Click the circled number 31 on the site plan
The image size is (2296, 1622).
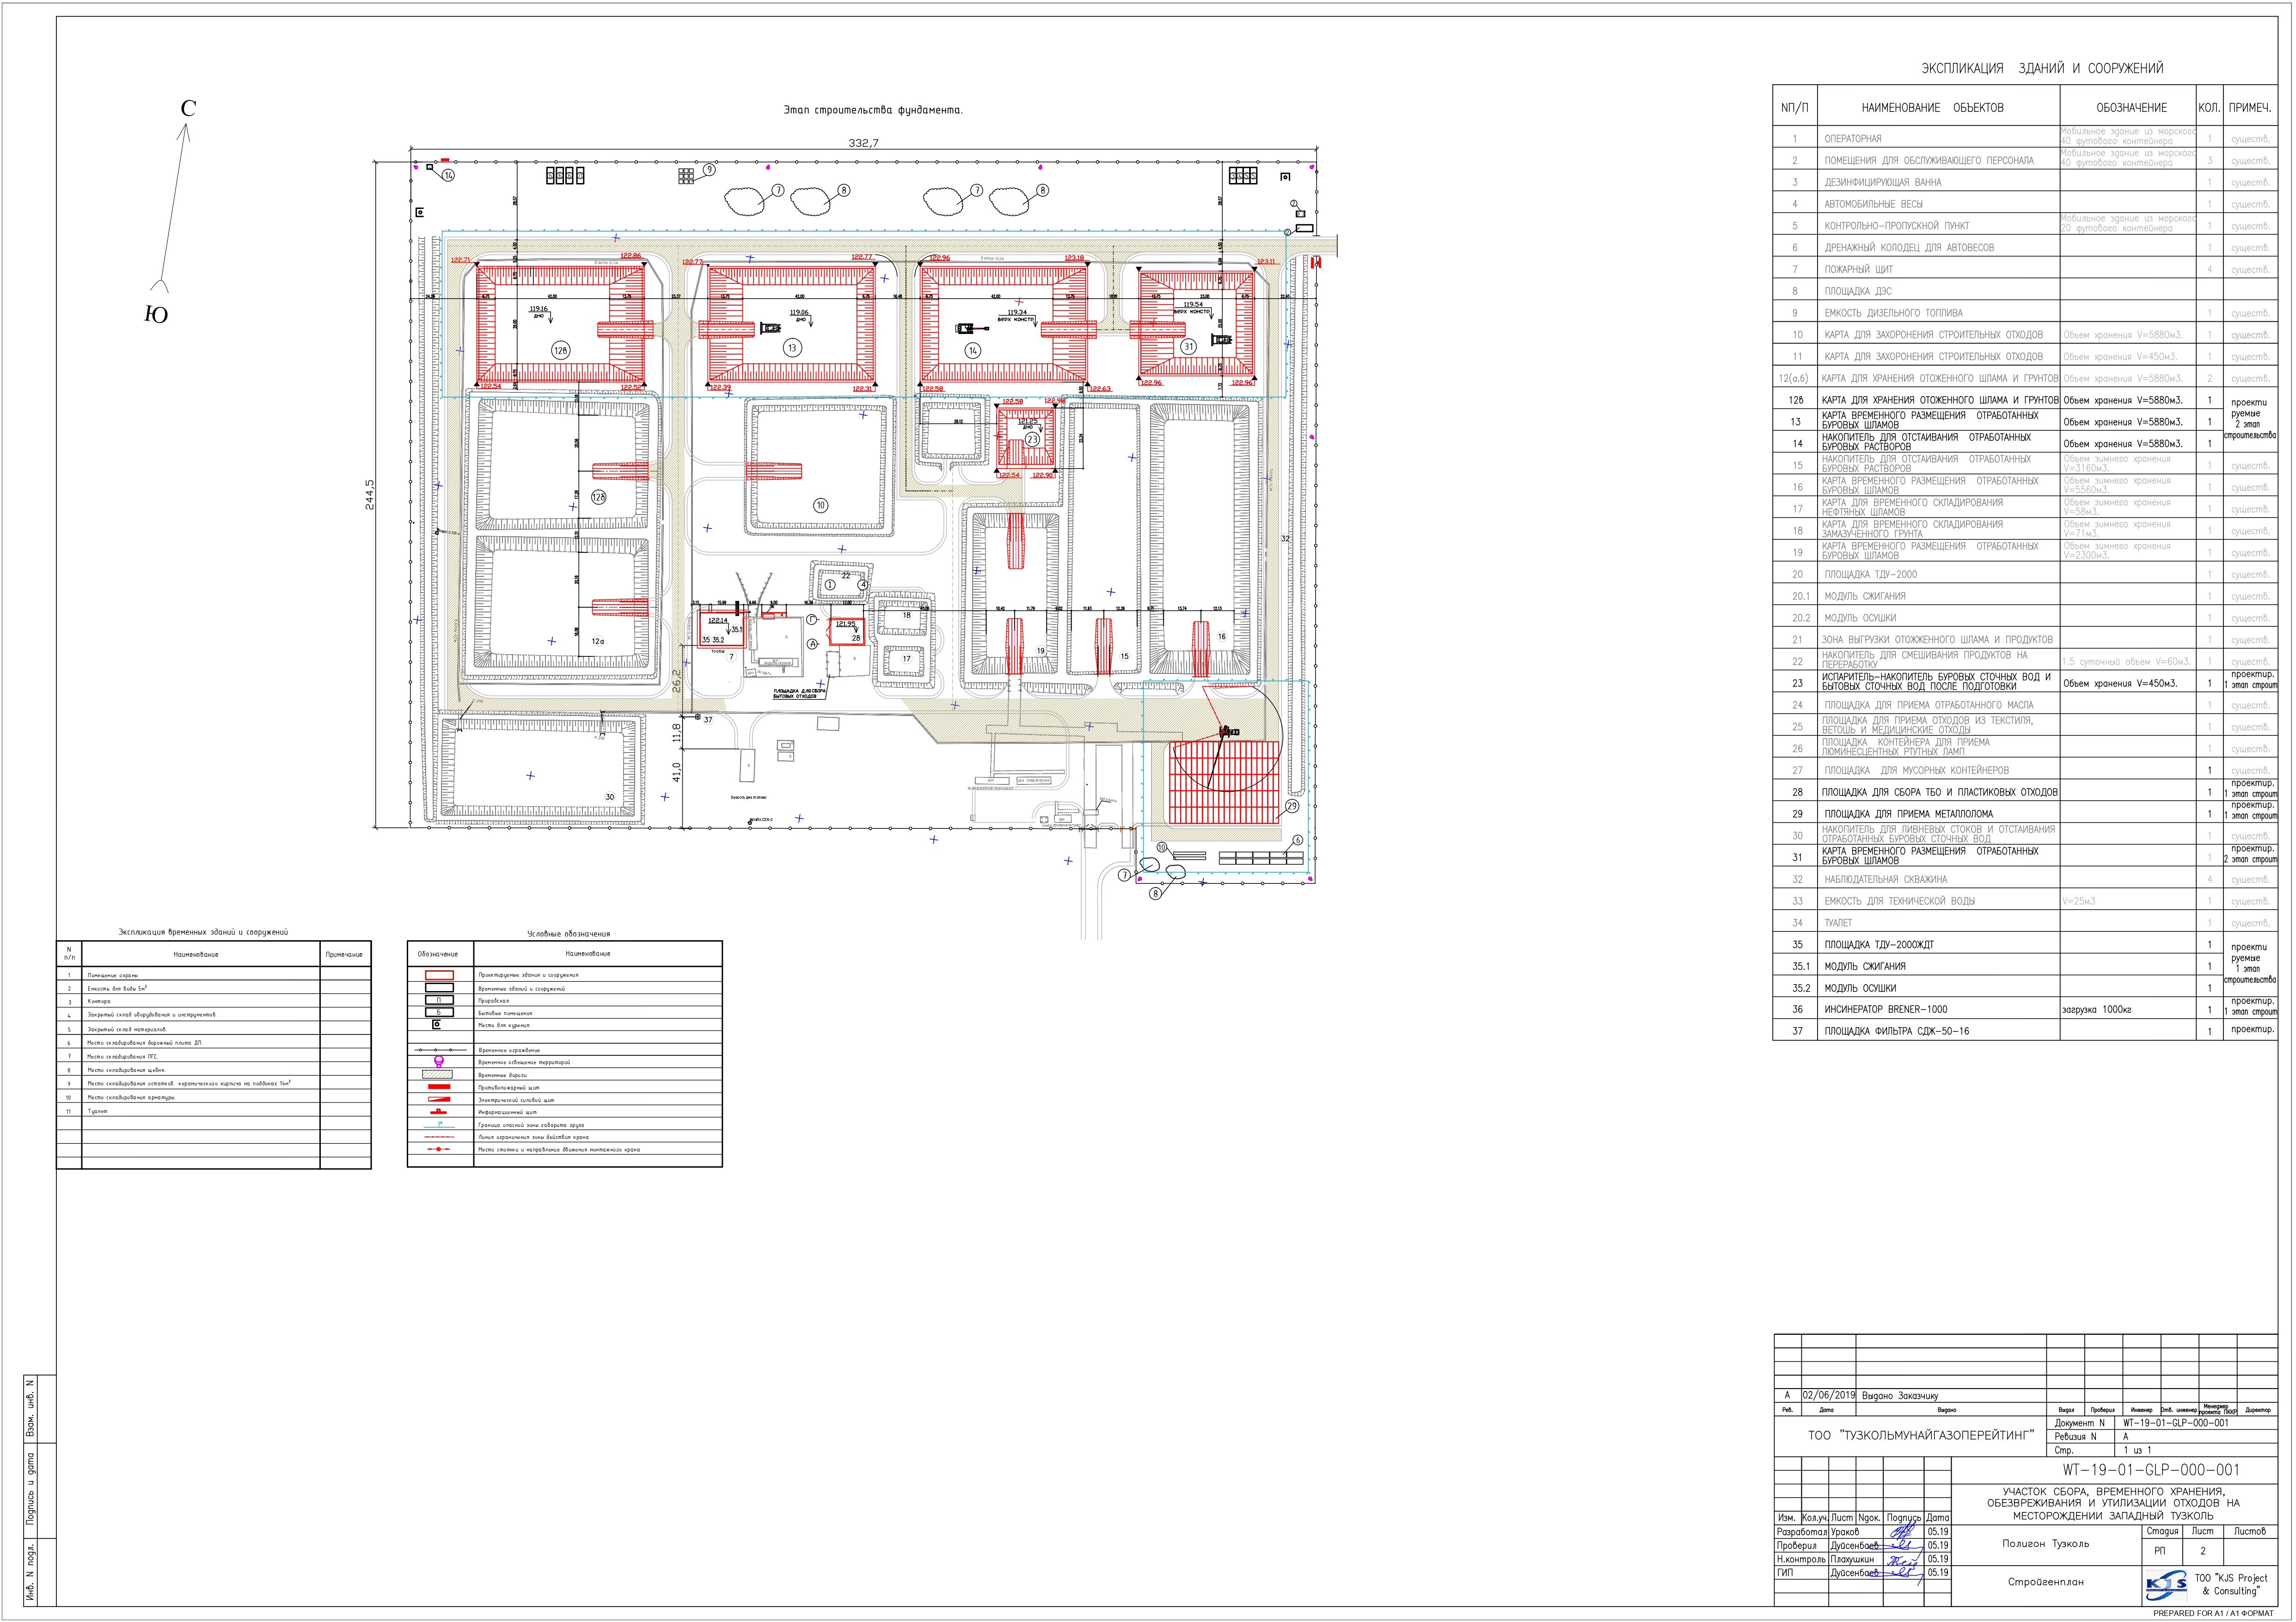[1188, 347]
